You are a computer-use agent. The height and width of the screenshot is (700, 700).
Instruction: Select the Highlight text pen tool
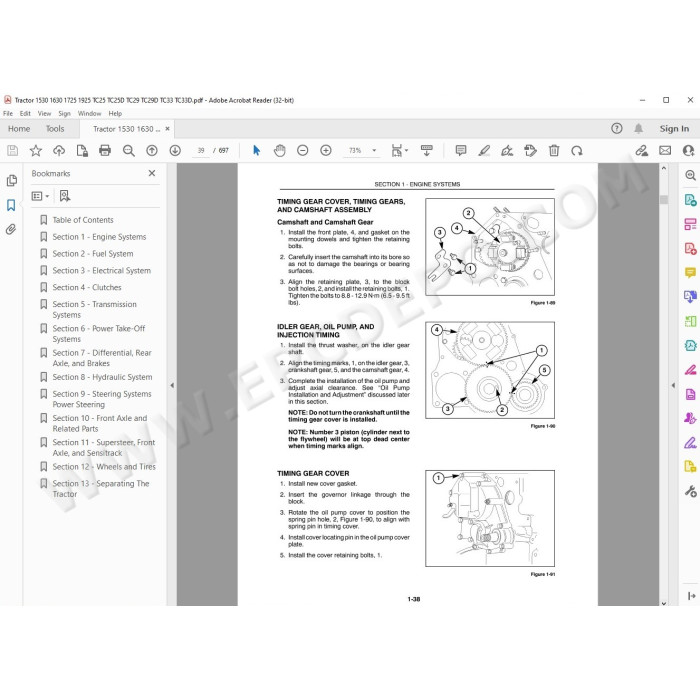[484, 151]
